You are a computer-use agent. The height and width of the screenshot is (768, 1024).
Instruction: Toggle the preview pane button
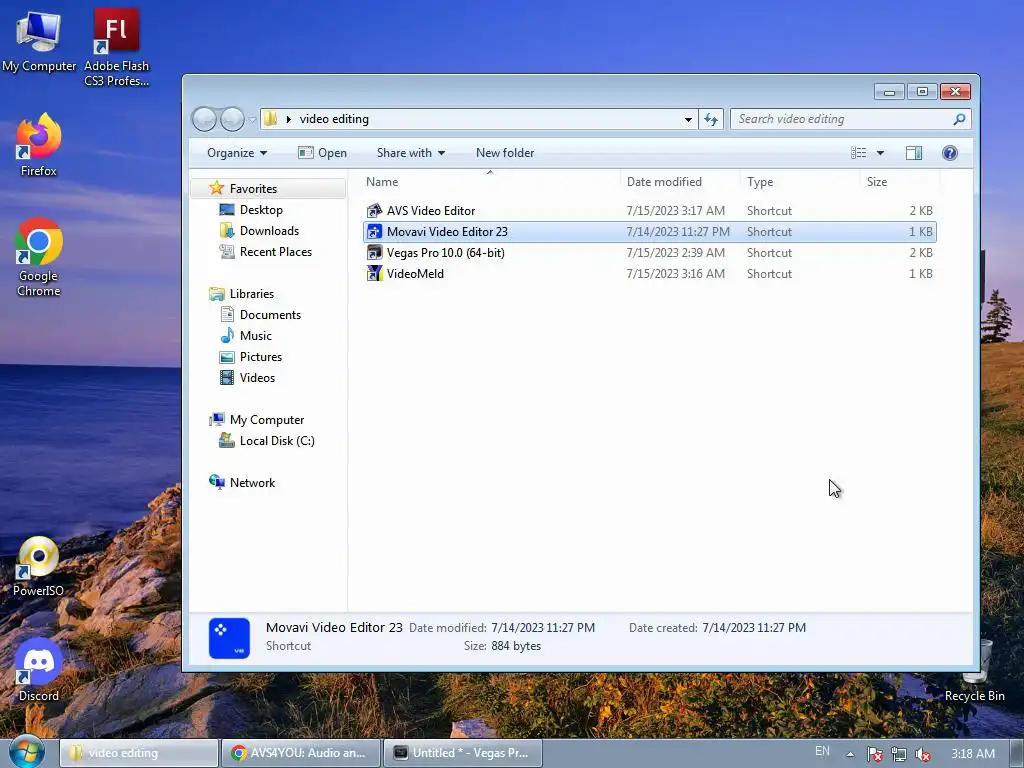point(914,153)
